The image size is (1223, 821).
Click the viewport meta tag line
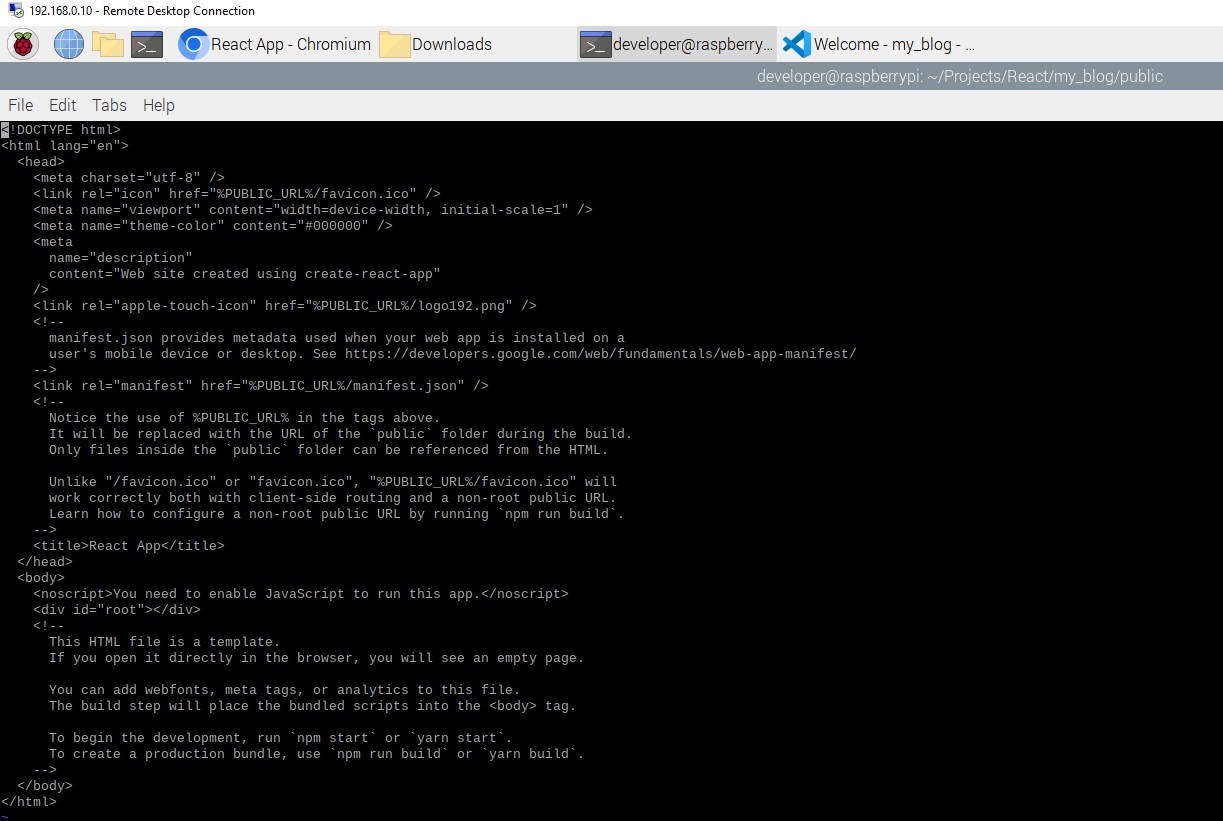(313, 210)
